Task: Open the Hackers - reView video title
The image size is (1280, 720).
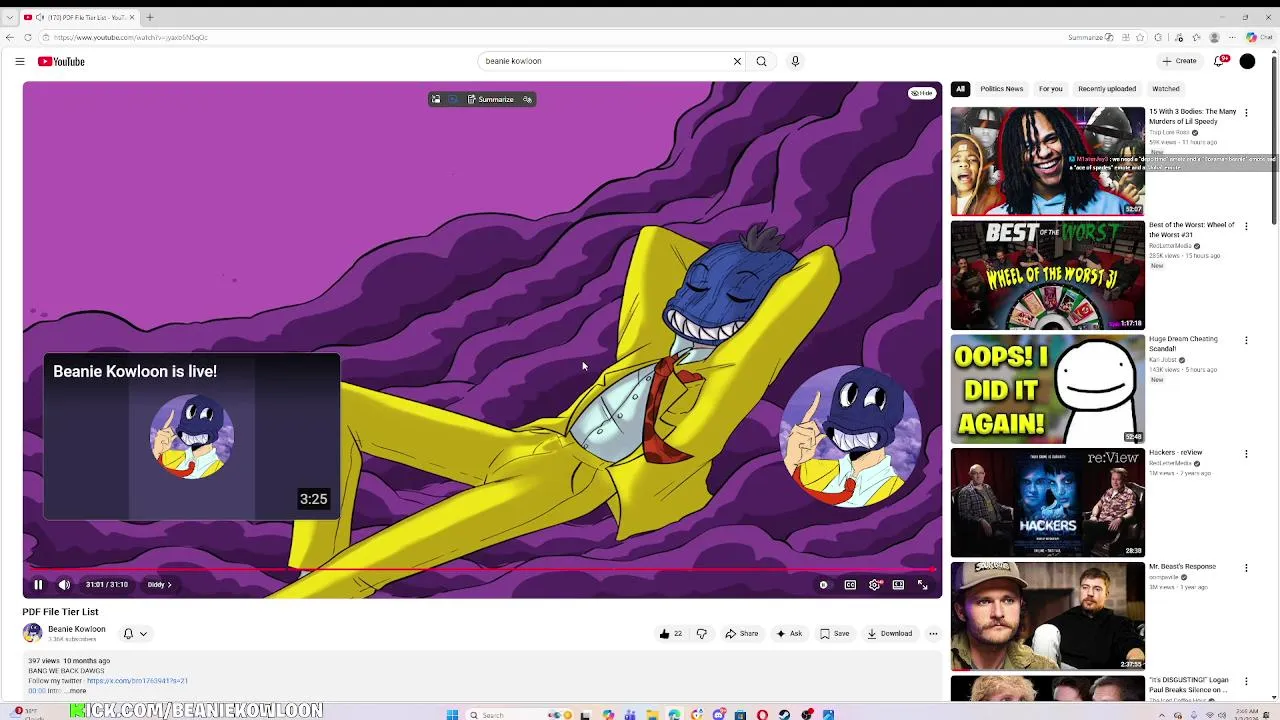Action: point(1175,453)
